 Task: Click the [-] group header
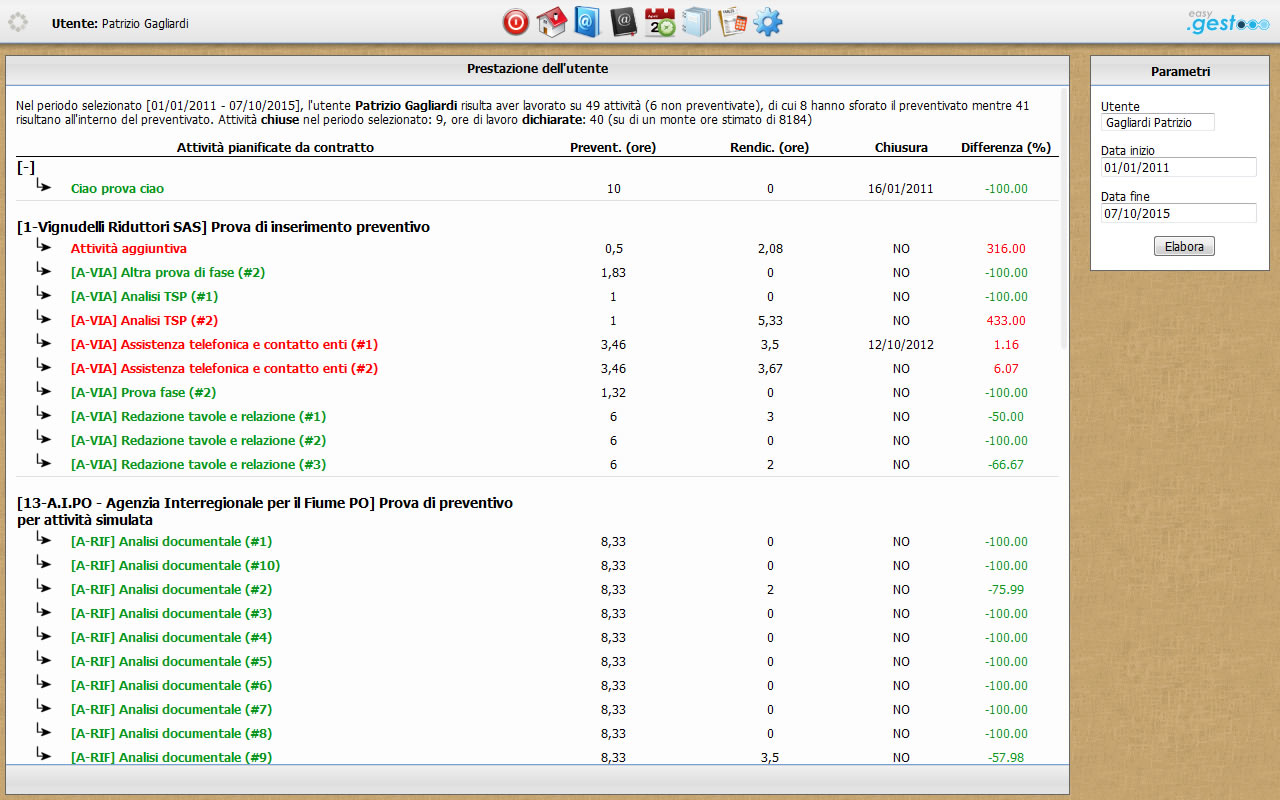[x=26, y=167]
